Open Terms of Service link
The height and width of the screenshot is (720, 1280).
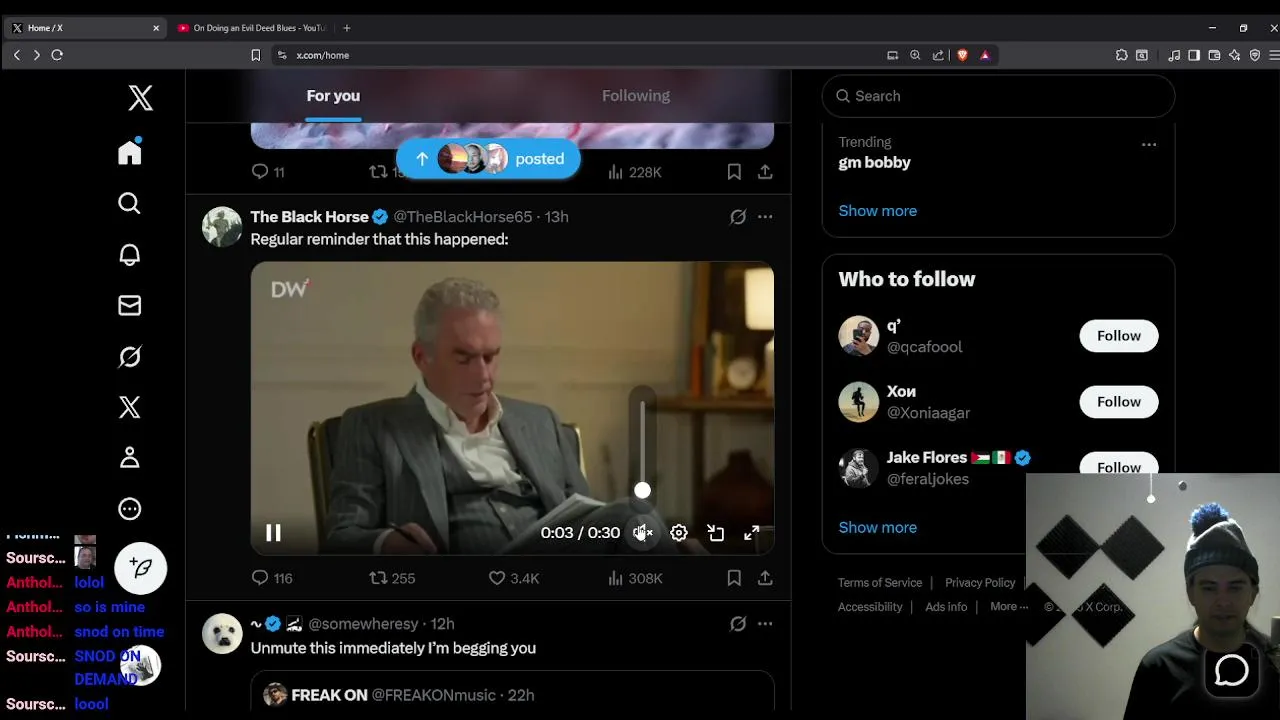(x=880, y=583)
